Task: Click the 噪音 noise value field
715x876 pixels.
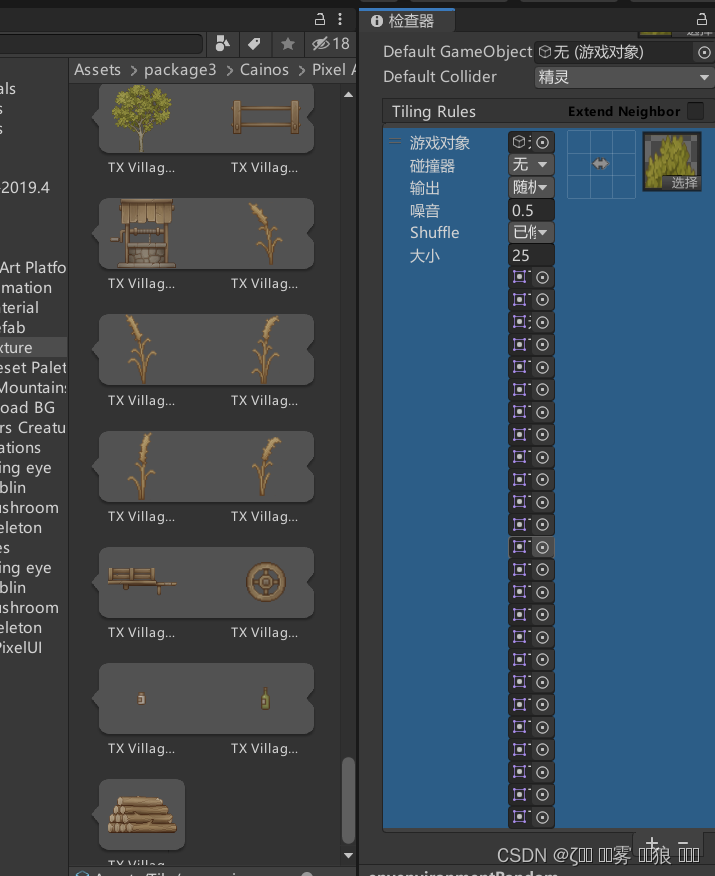Action: [x=531, y=211]
